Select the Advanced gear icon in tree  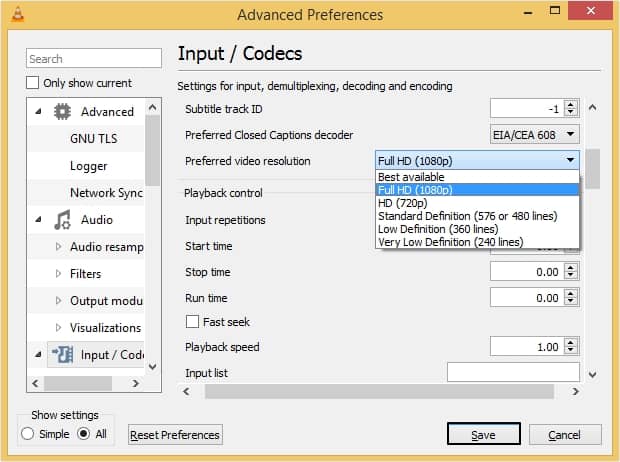point(62,112)
